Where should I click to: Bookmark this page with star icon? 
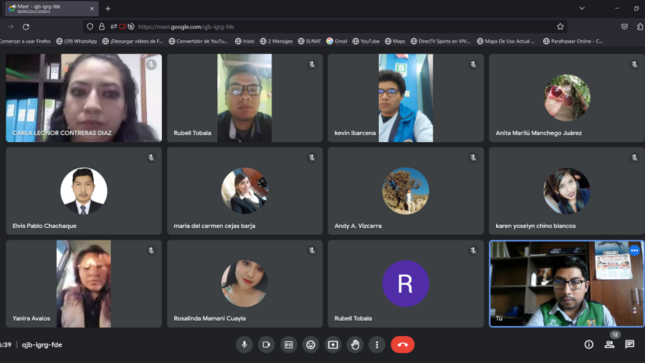click(x=560, y=27)
